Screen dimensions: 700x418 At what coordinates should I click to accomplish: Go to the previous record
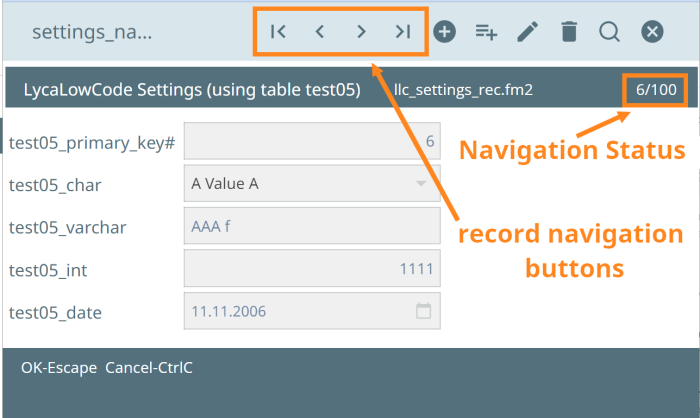(320, 32)
